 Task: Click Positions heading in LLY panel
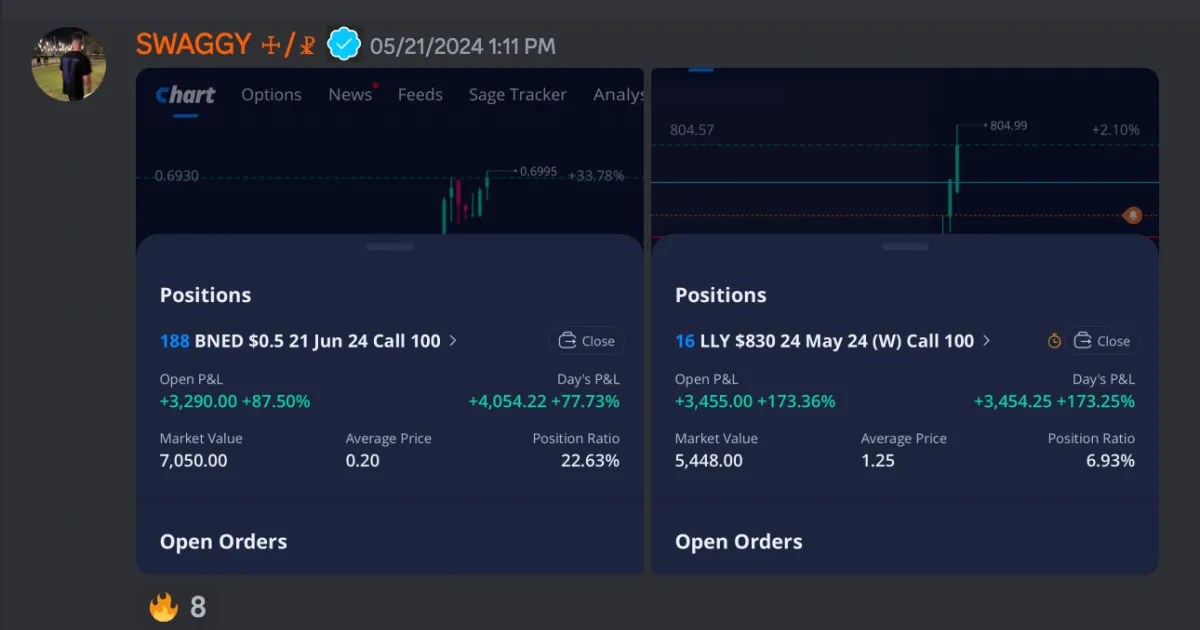pyautogui.click(x=721, y=295)
